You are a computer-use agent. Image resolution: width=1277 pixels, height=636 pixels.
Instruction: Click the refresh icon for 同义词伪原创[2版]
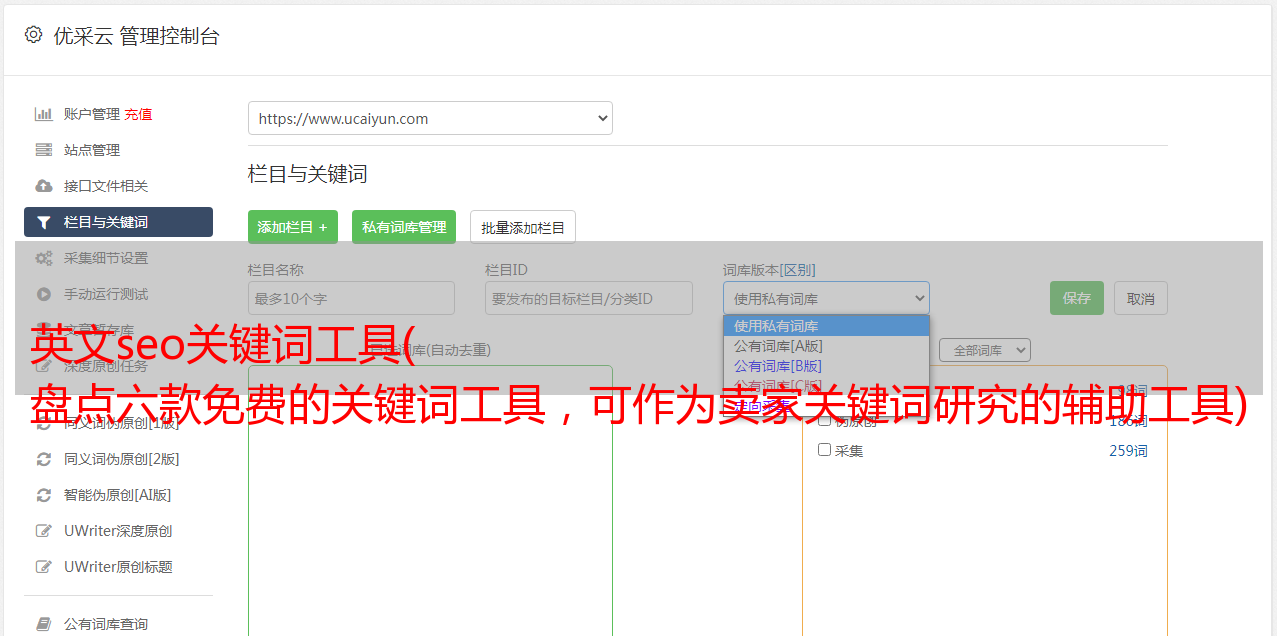(44, 459)
